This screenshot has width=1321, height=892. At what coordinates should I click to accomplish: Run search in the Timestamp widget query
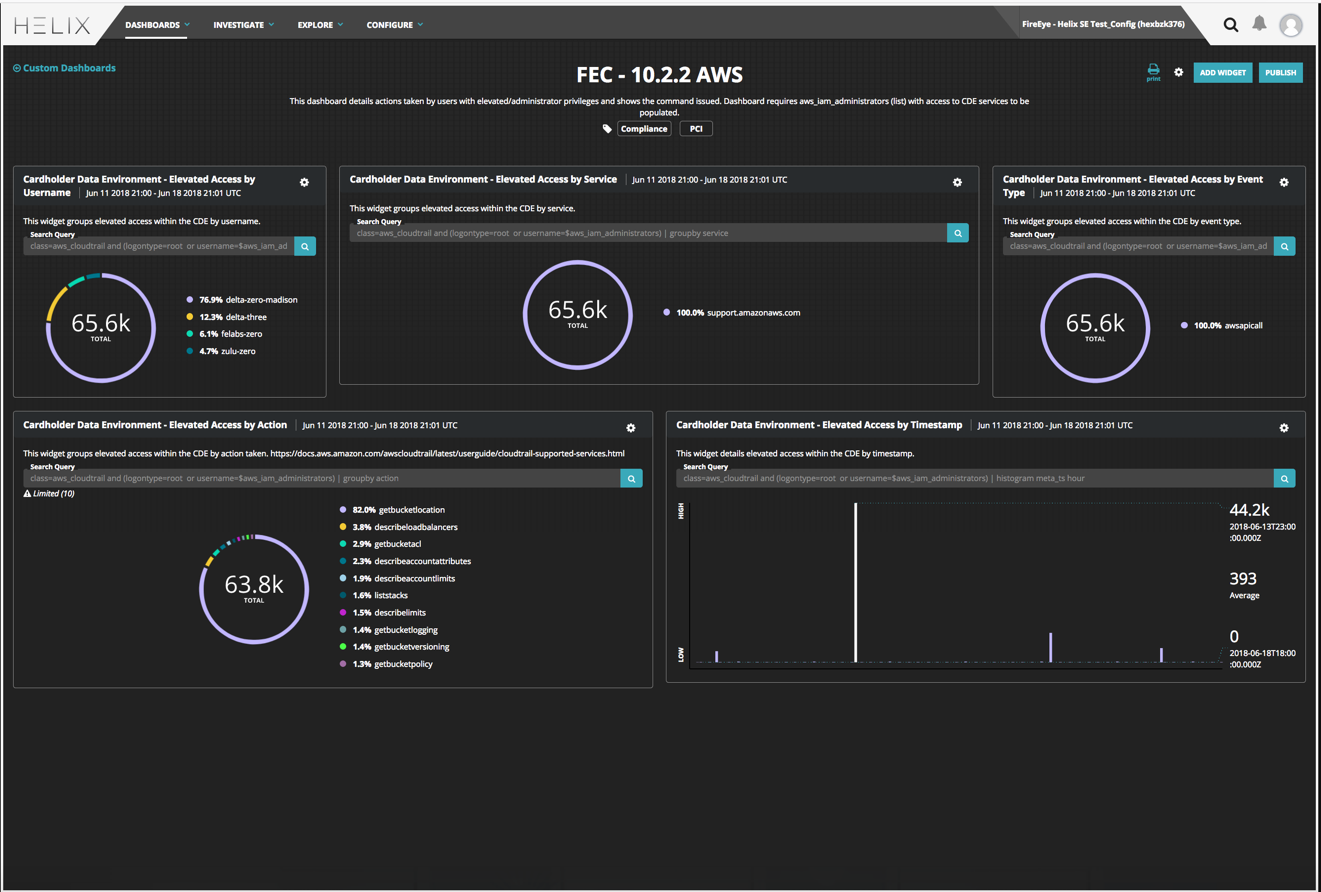pos(1284,479)
